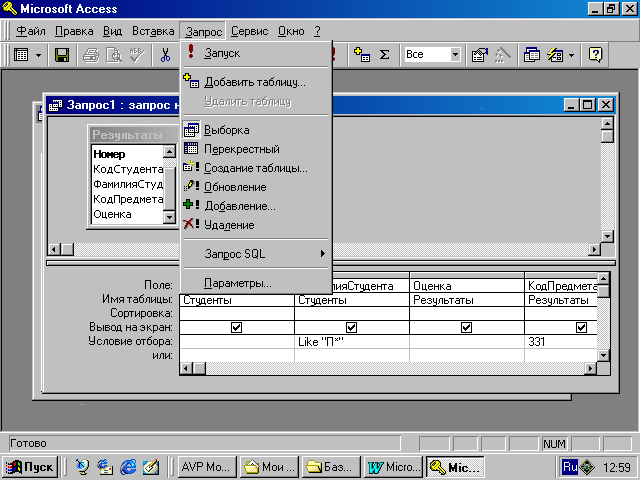This screenshot has width=640, height=480.
Task: Click the Оценка field name cell
Action: 467,286
